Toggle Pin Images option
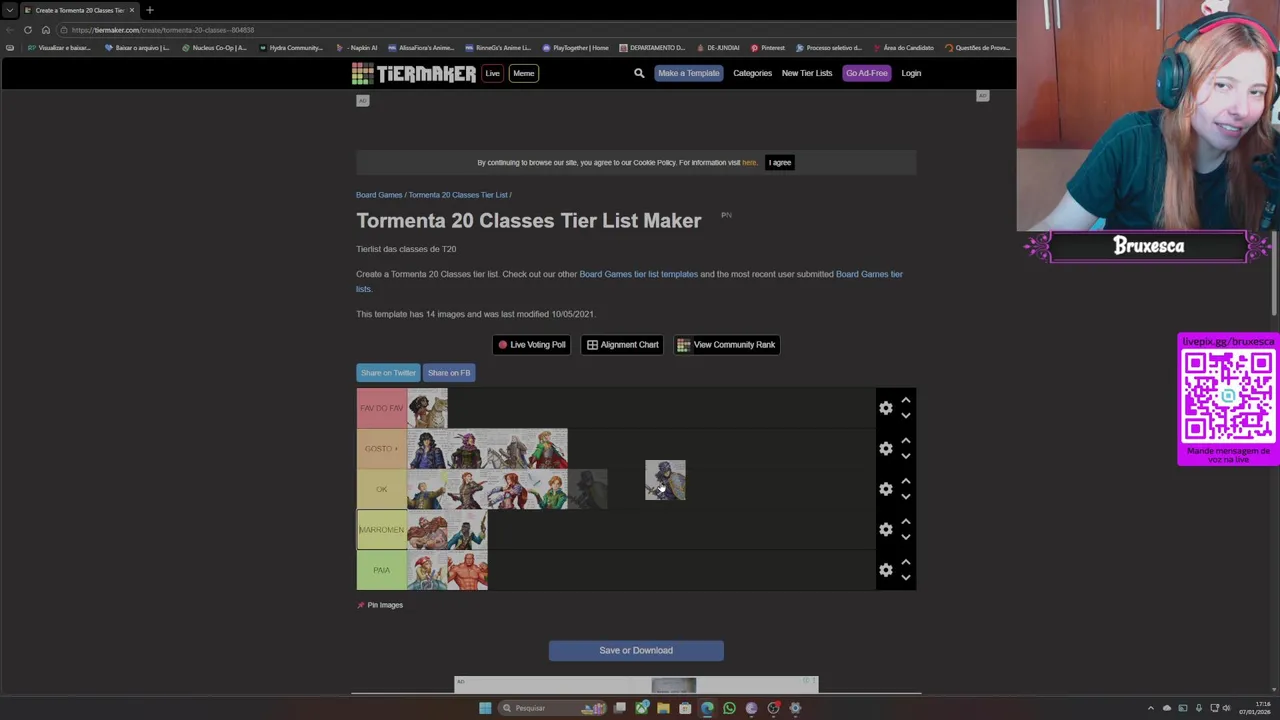This screenshot has height=720, width=1280. [380, 605]
